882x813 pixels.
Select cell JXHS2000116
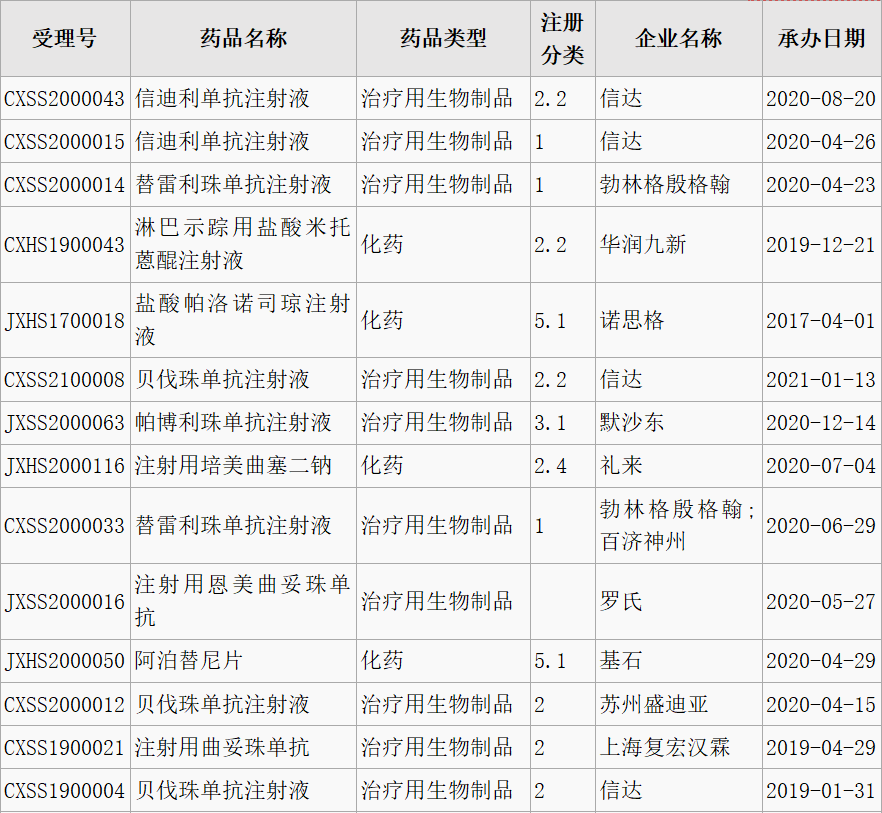click(x=64, y=466)
